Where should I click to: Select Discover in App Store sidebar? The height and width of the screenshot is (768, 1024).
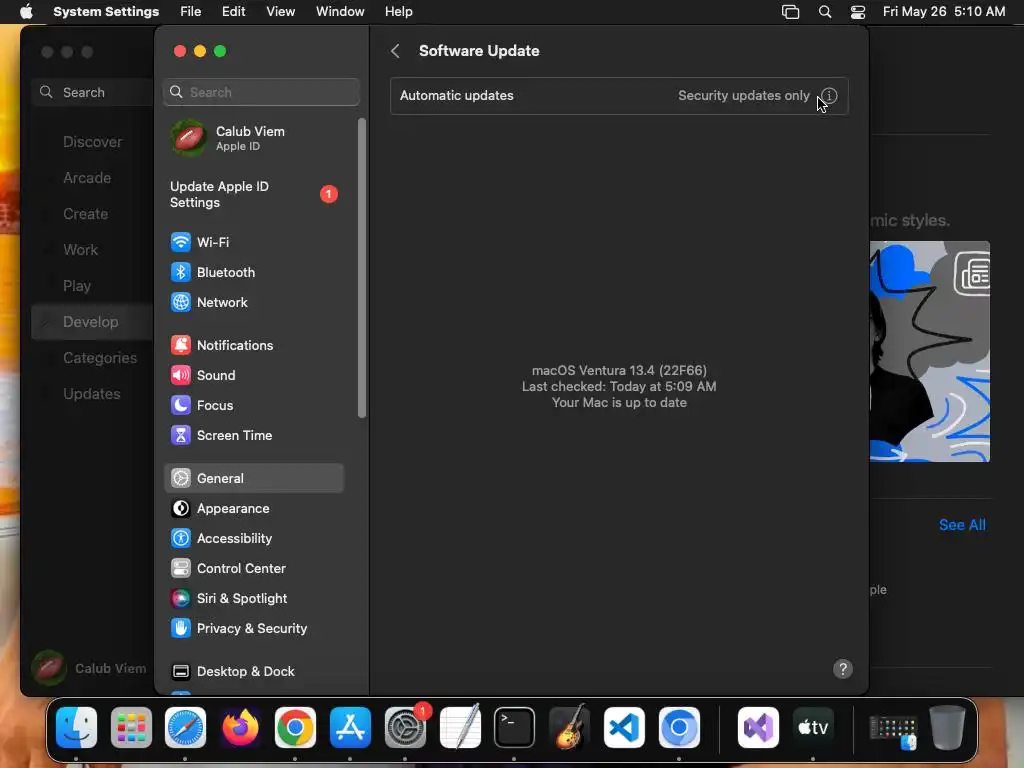(x=93, y=142)
